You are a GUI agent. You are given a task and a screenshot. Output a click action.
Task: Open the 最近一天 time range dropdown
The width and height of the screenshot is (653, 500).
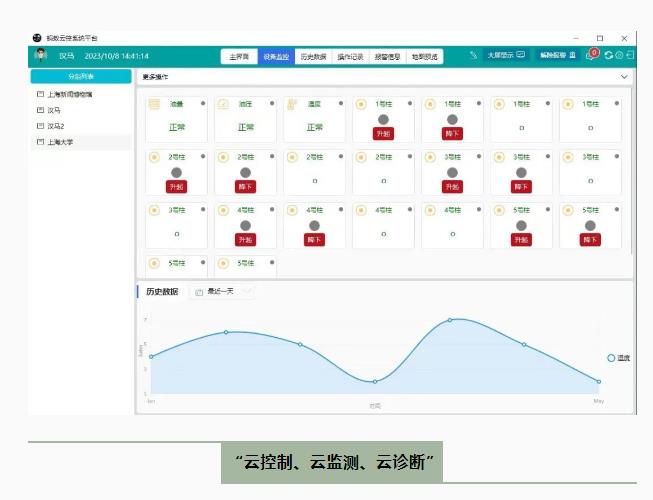coord(222,291)
